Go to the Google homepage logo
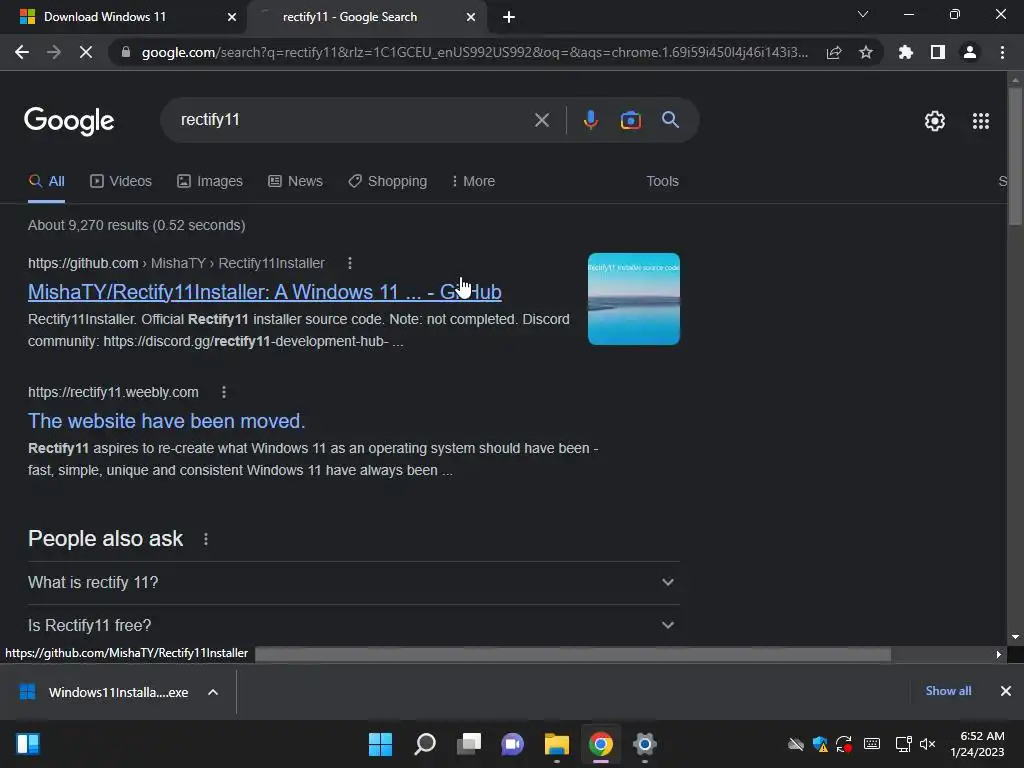Viewport: 1024px width, 768px height. (x=69, y=121)
